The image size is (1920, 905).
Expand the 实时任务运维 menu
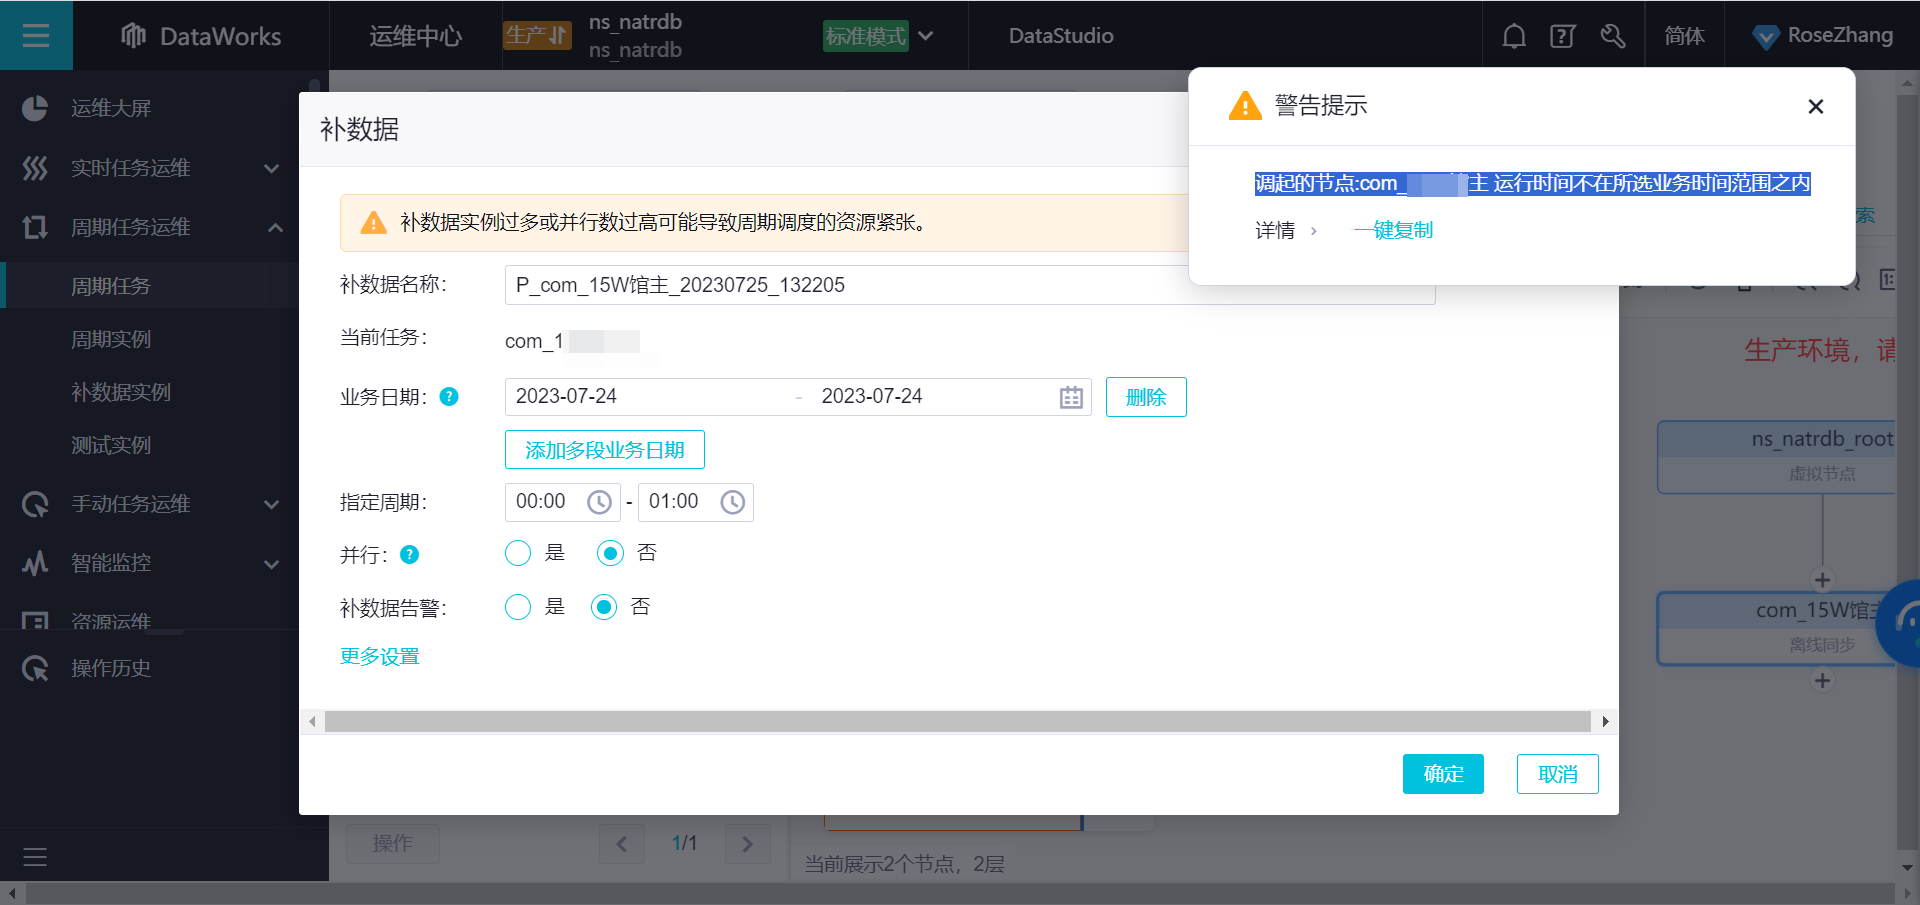(271, 168)
